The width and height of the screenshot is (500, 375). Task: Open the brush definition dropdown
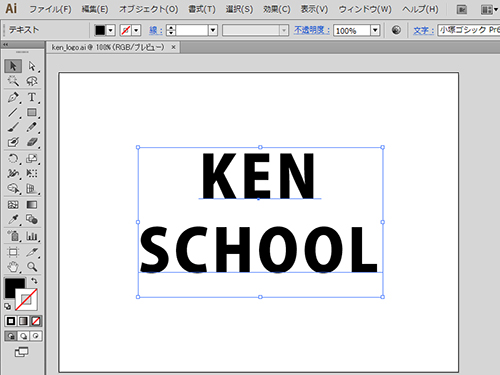[x=284, y=30]
